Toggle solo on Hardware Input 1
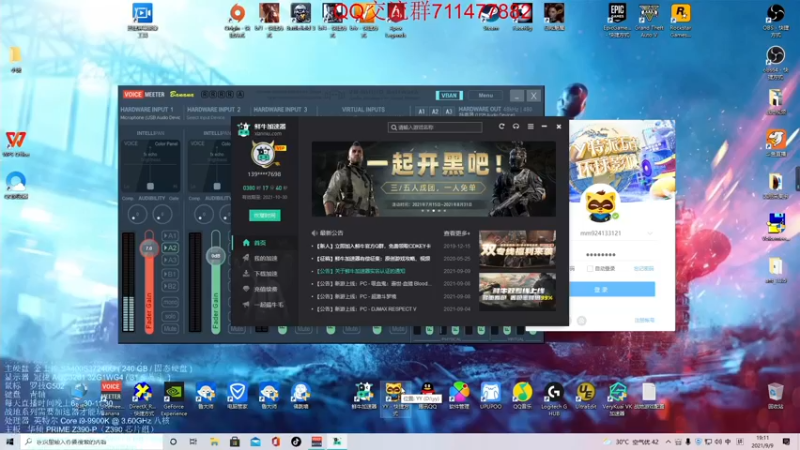 170,316
